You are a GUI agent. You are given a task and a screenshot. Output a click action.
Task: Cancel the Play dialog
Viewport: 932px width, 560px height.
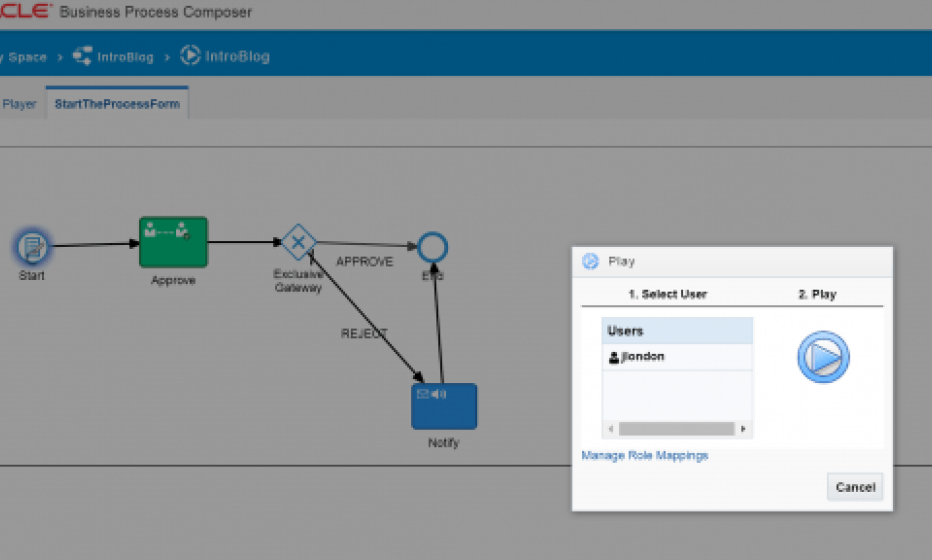click(855, 487)
